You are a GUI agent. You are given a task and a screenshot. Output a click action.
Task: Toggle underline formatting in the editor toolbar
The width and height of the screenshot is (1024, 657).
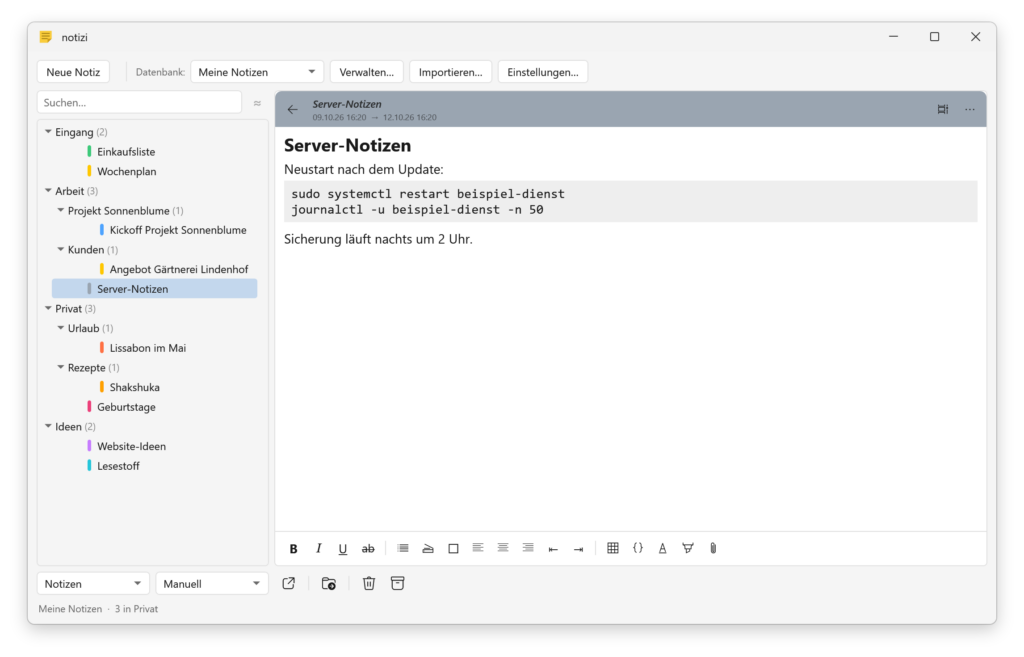coord(343,549)
